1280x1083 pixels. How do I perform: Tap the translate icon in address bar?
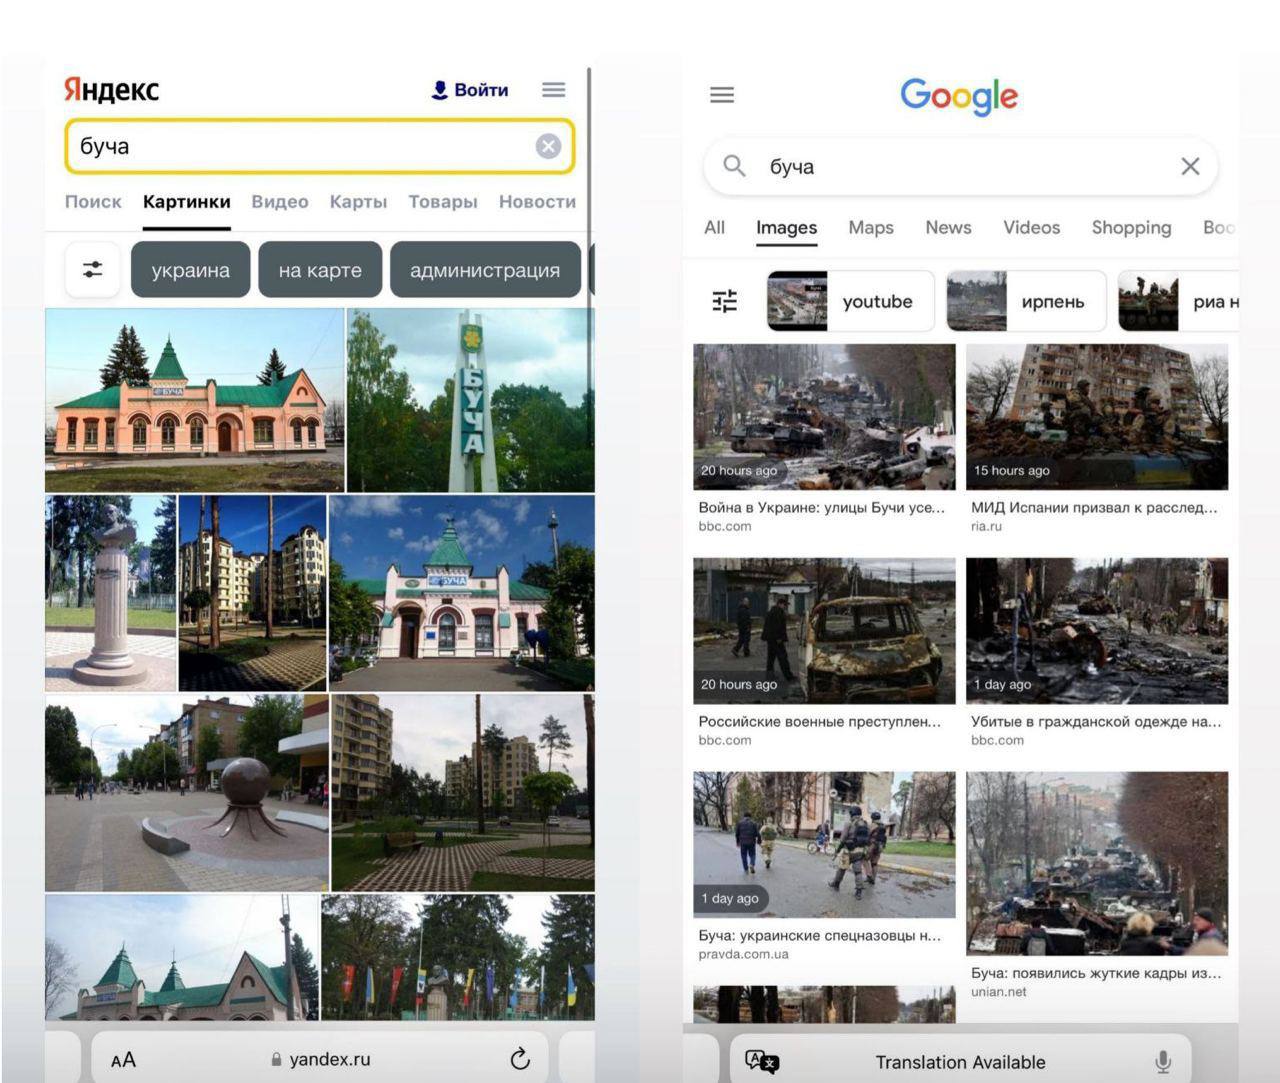(x=762, y=1062)
